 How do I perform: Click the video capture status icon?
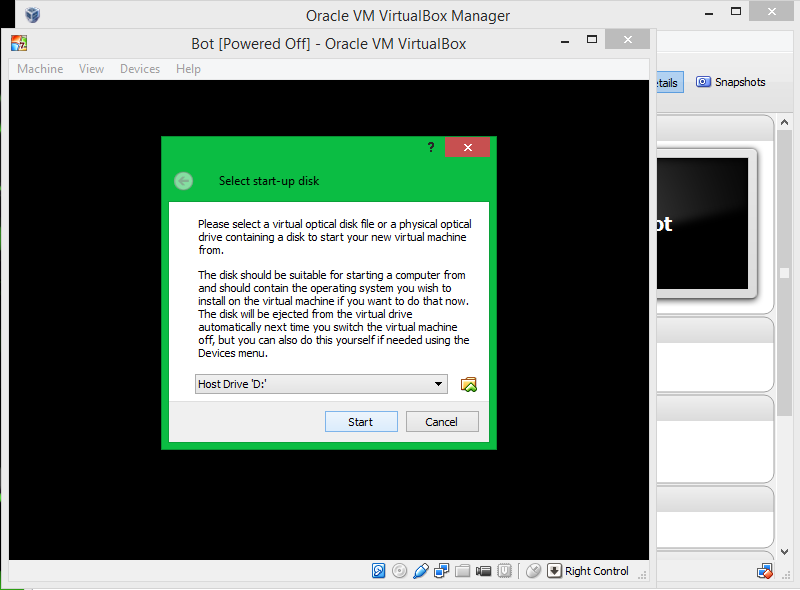483,571
